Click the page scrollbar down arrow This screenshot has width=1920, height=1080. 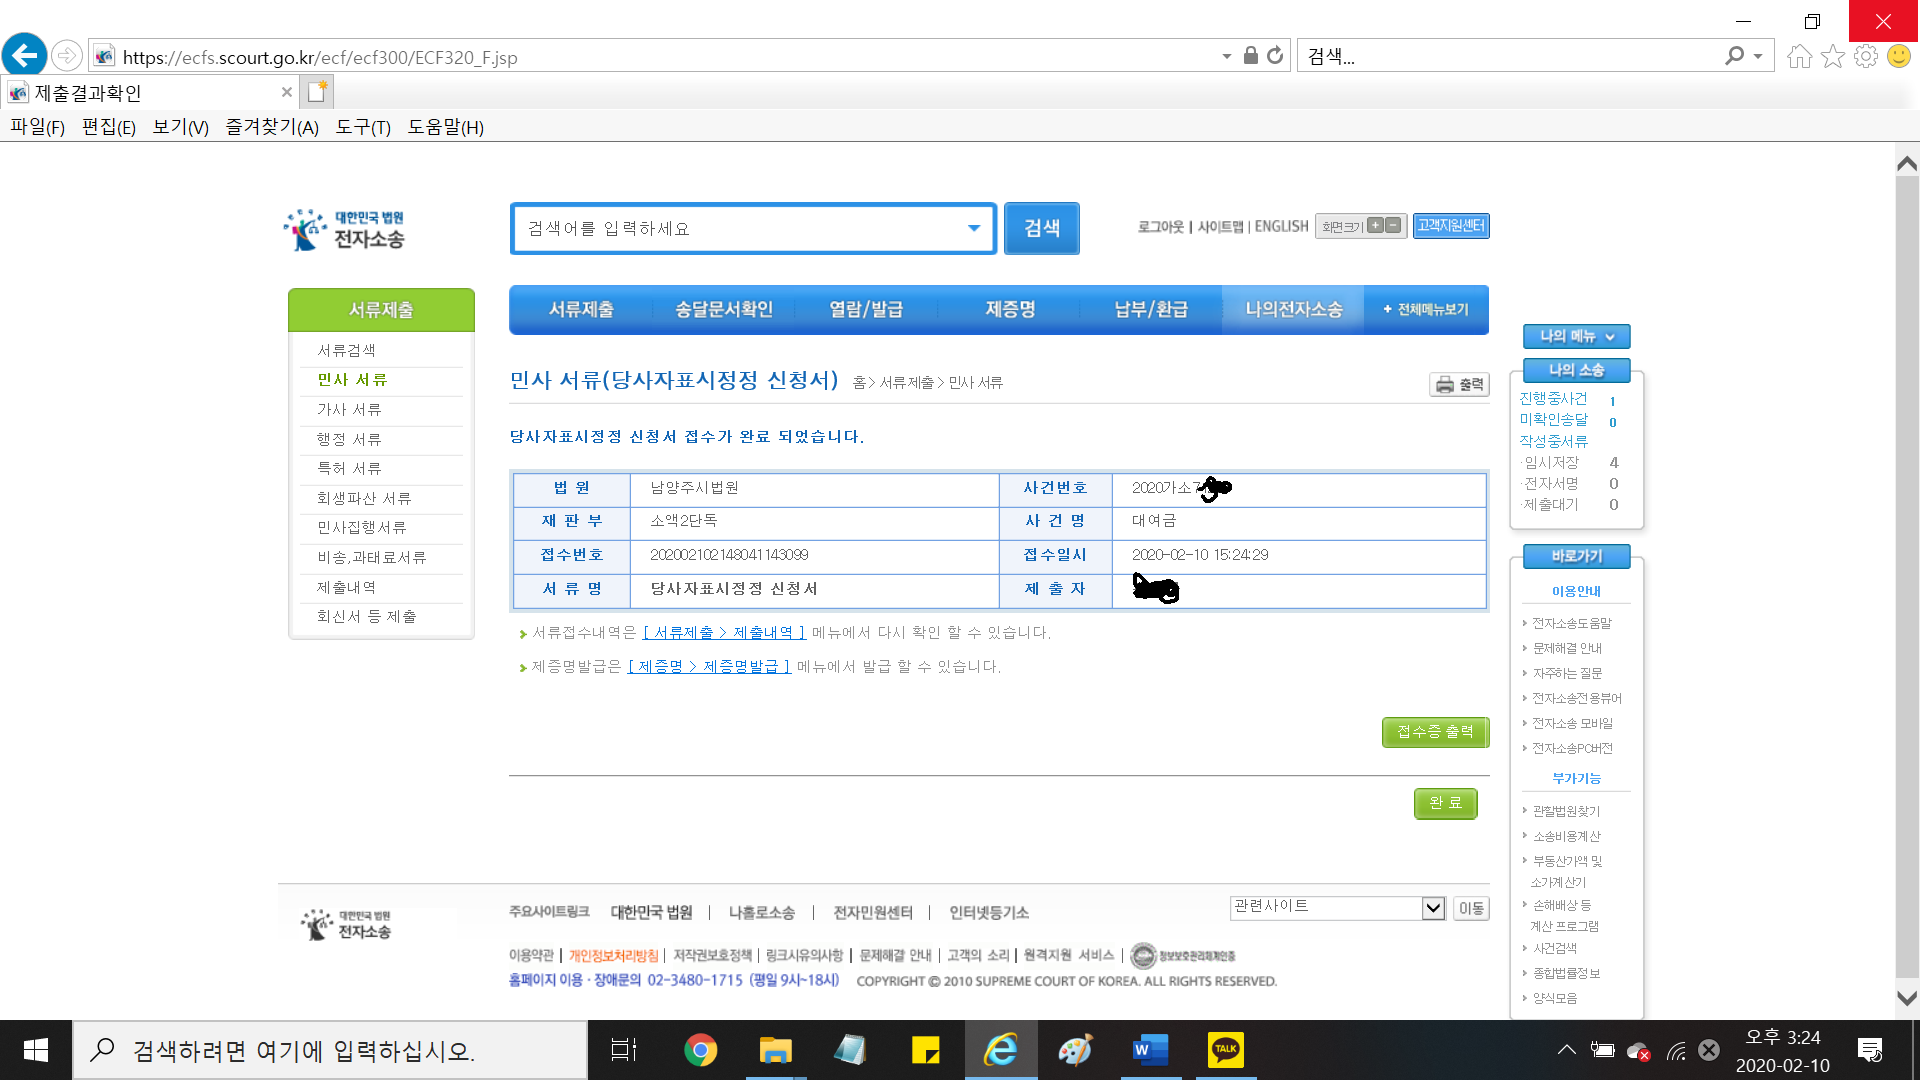pyautogui.click(x=1907, y=997)
